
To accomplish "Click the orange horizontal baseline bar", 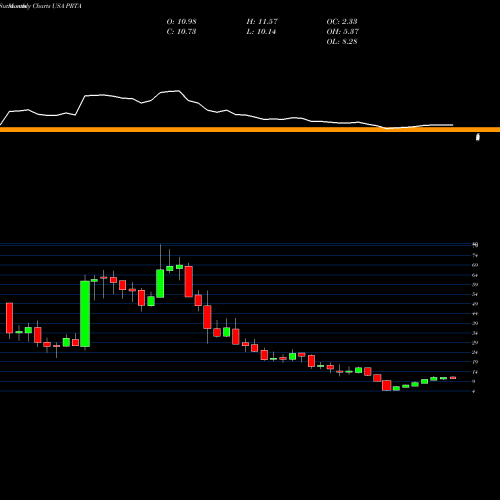I will pos(250,129).
